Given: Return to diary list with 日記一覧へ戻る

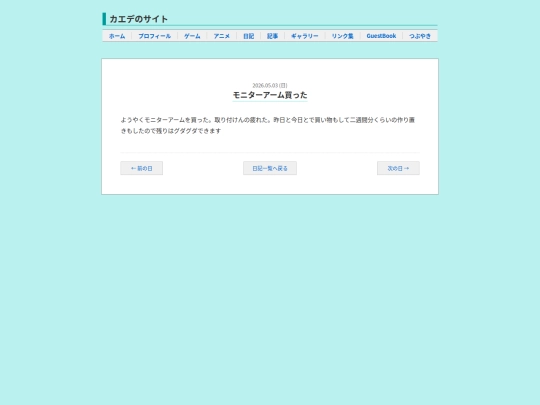Looking at the screenshot, I should tap(270, 168).
